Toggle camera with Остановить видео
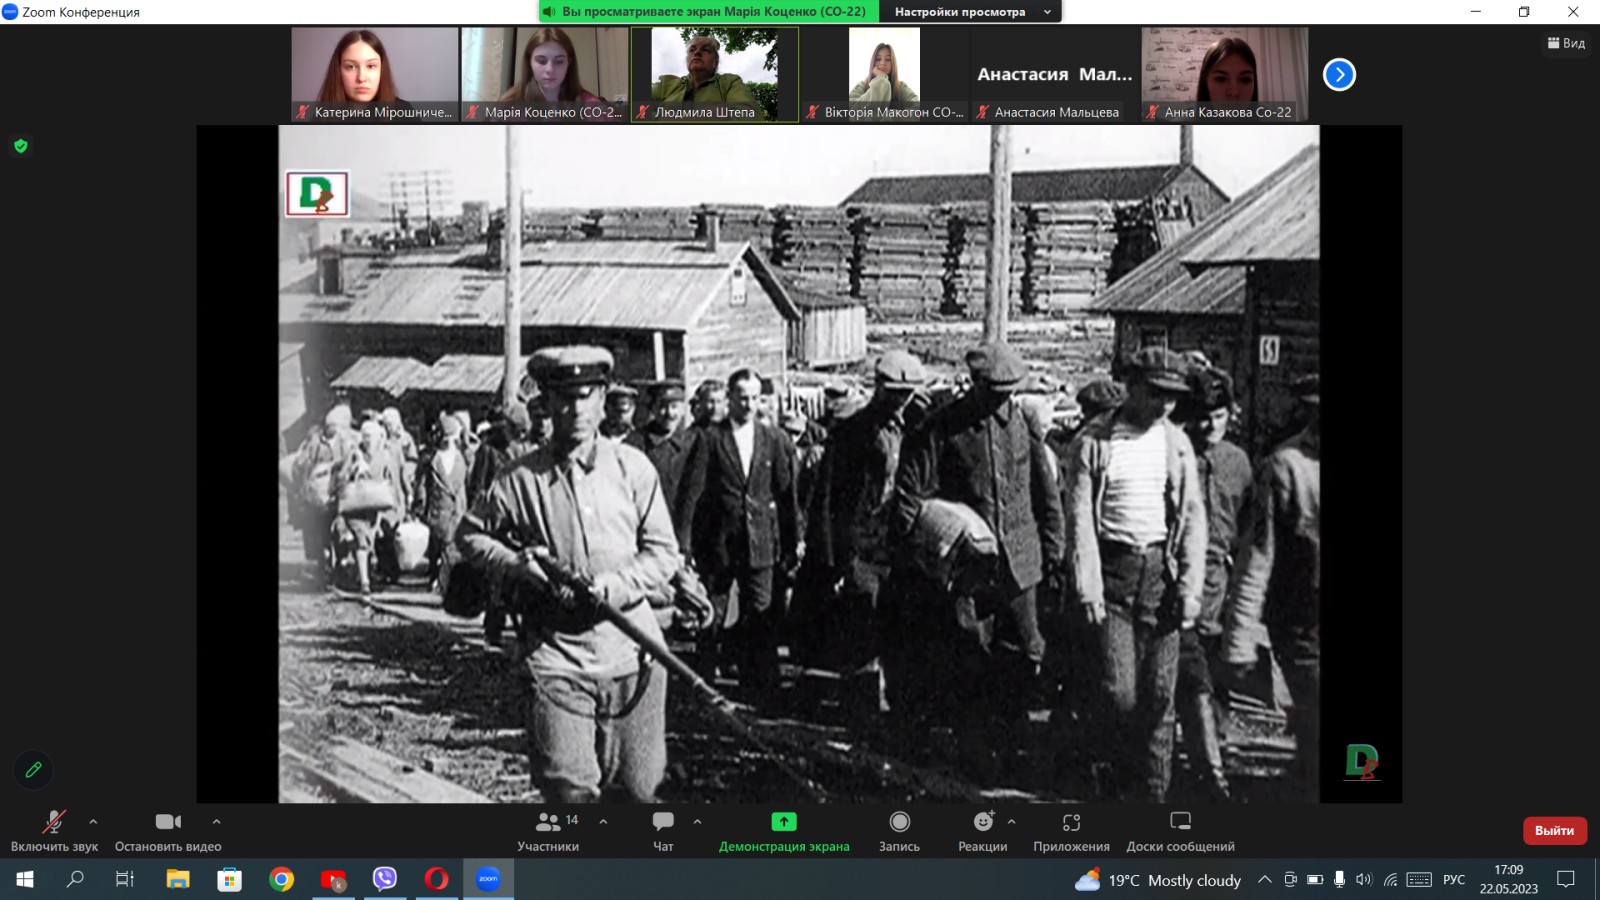The width and height of the screenshot is (1600, 900). click(x=168, y=830)
